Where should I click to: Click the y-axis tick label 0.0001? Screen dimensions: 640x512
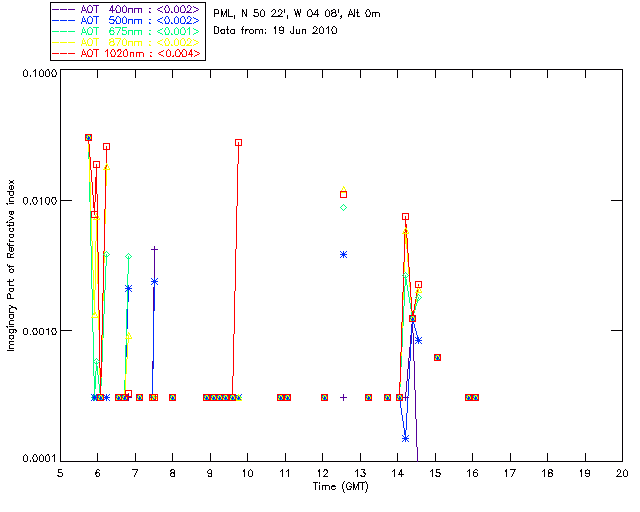[40, 459]
